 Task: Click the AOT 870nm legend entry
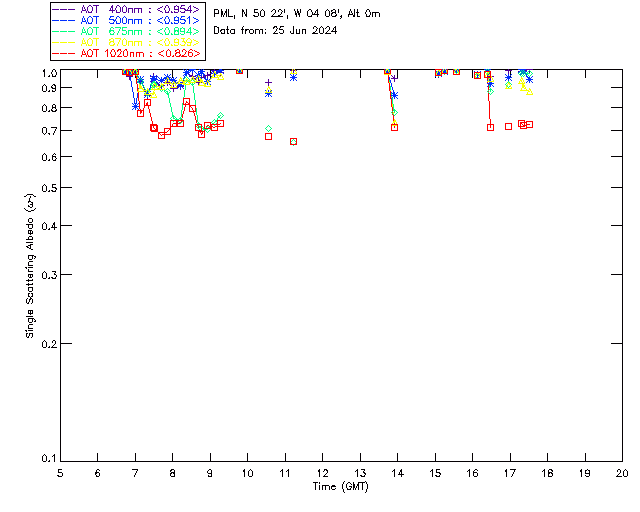[126, 42]
